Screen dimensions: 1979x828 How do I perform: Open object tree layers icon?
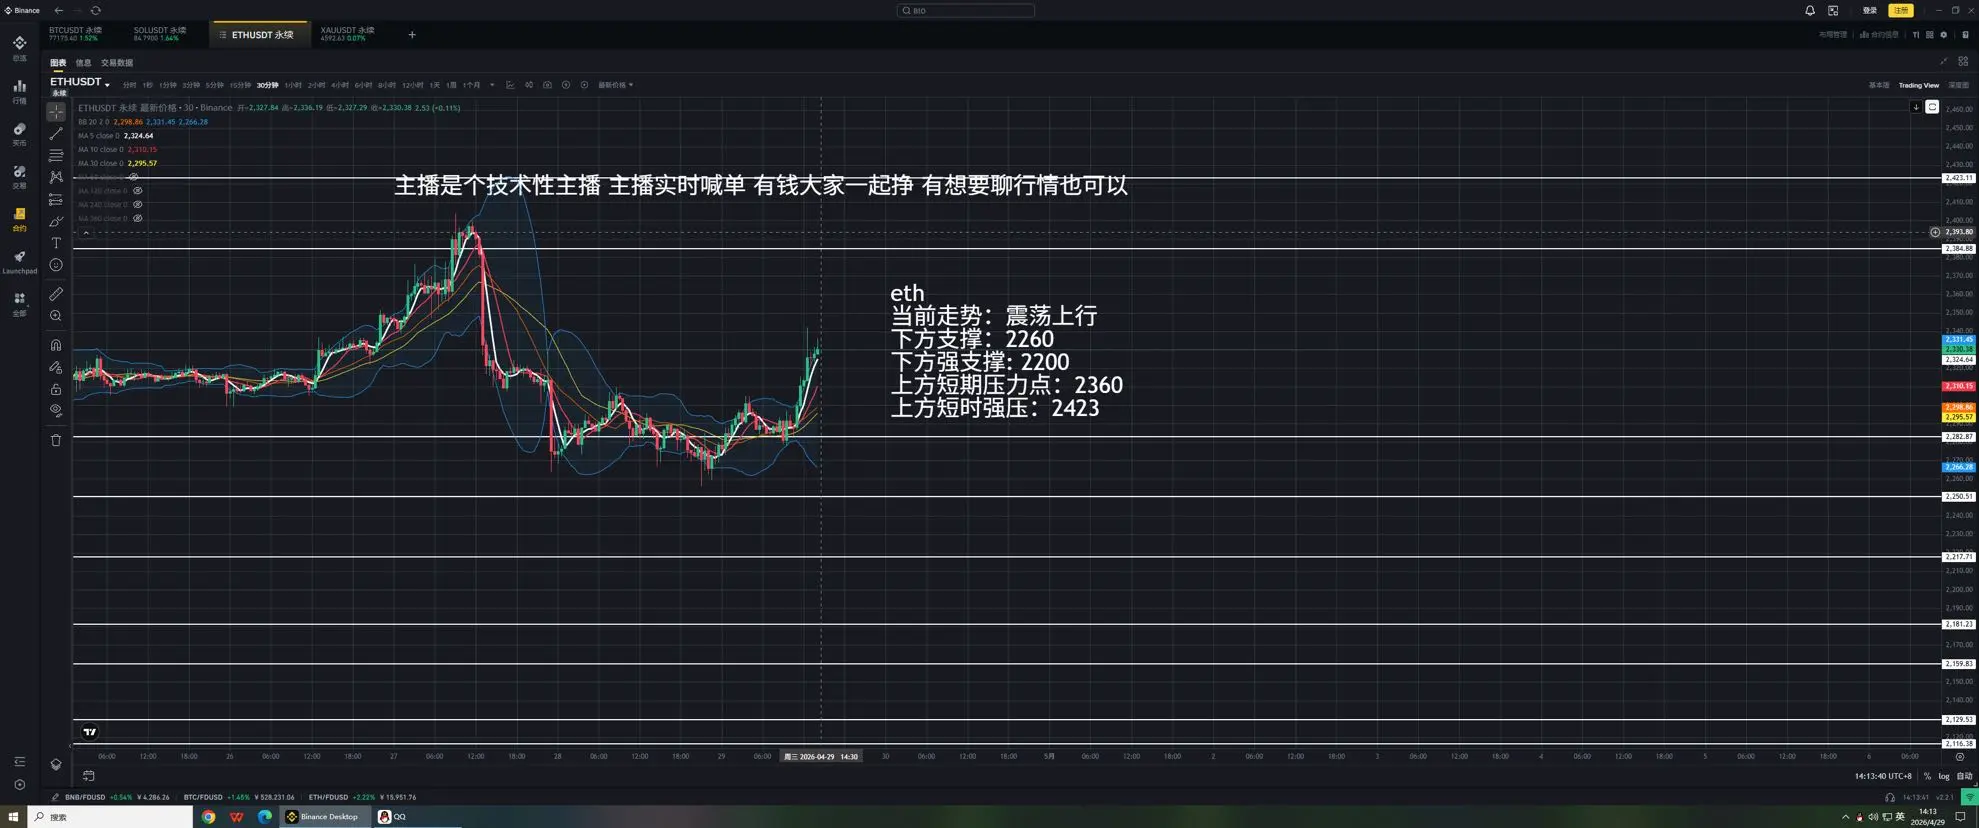pyautogui.click(x=56, y=765)
